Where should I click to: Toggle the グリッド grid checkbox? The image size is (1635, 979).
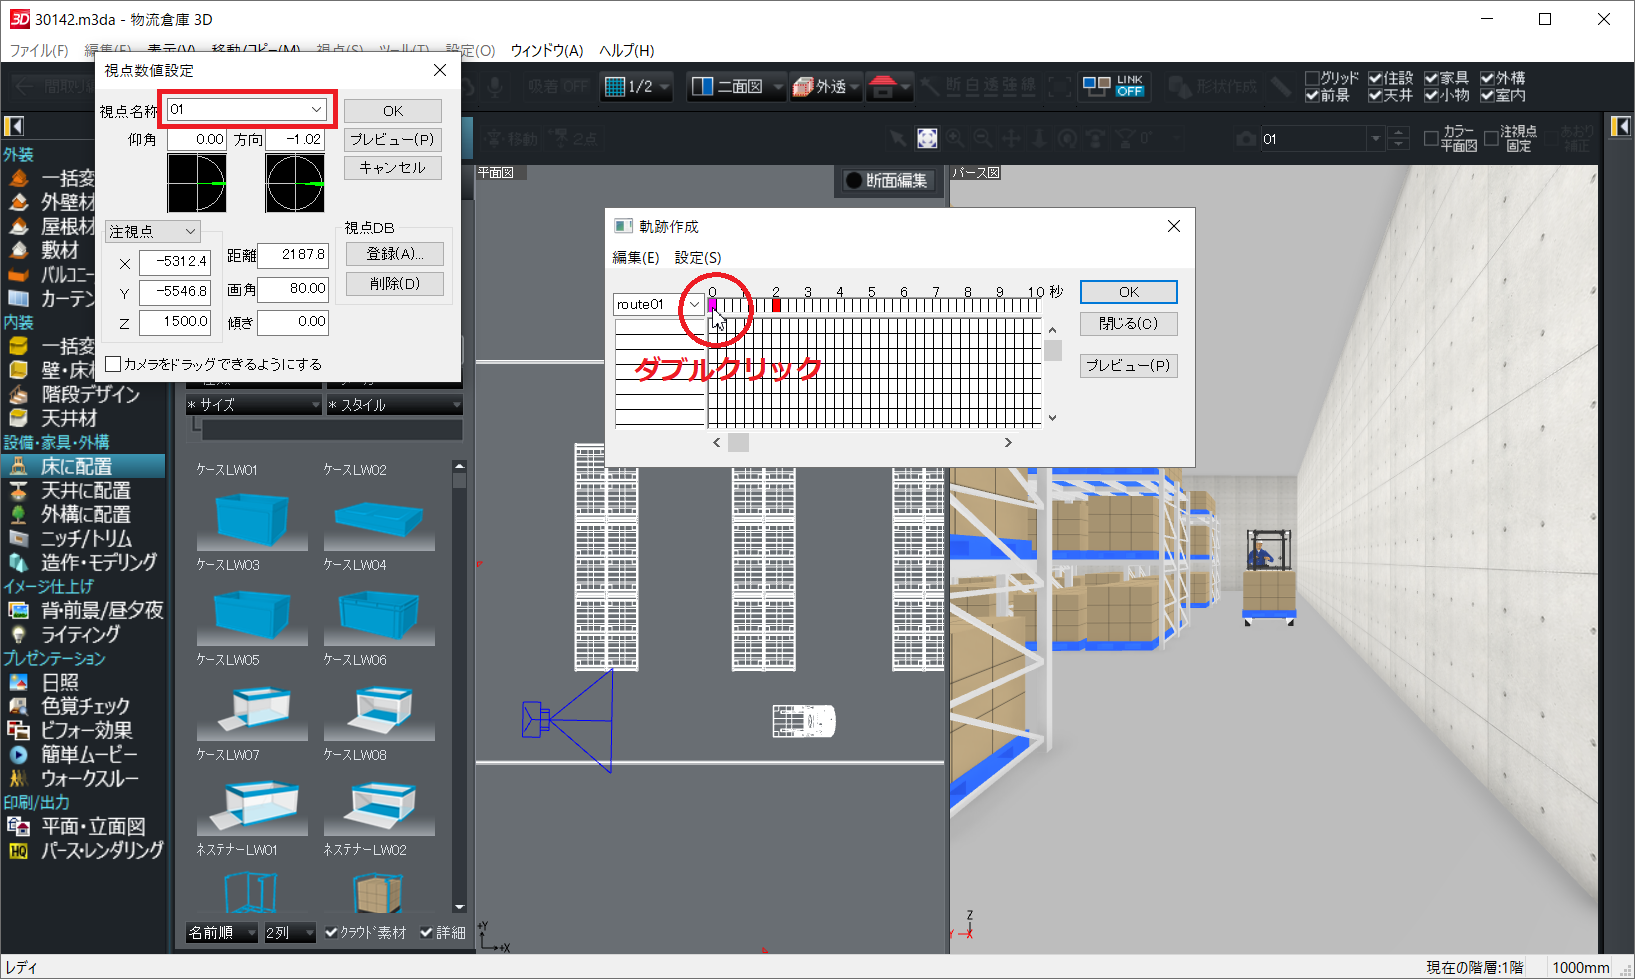coord(1312,78)
